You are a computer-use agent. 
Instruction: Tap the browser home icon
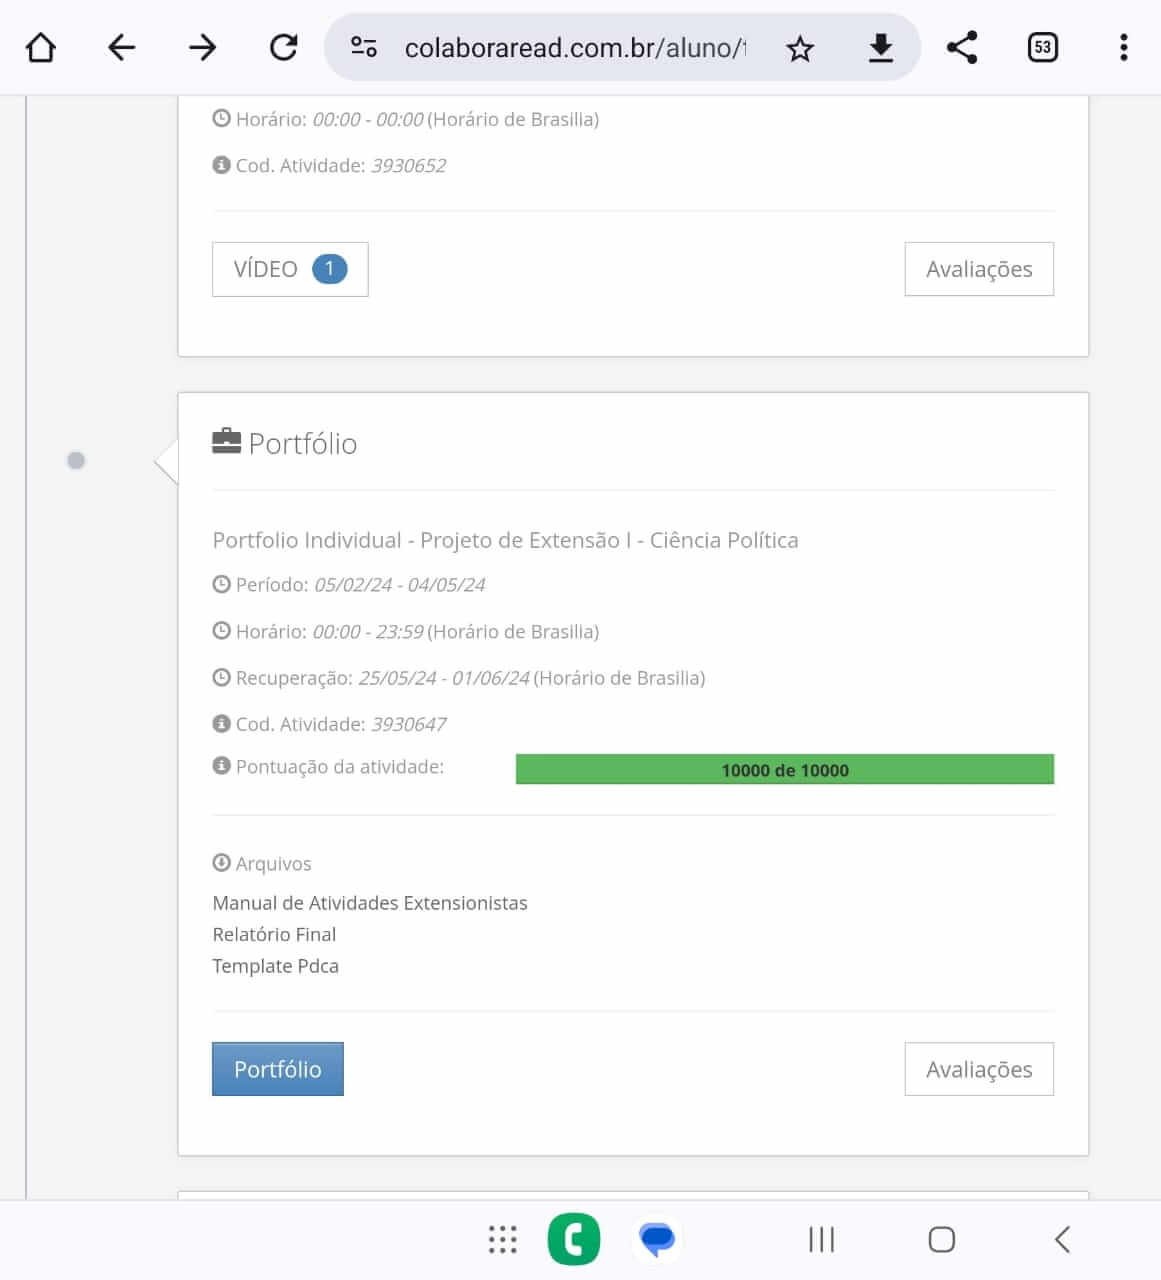(41, 47)
